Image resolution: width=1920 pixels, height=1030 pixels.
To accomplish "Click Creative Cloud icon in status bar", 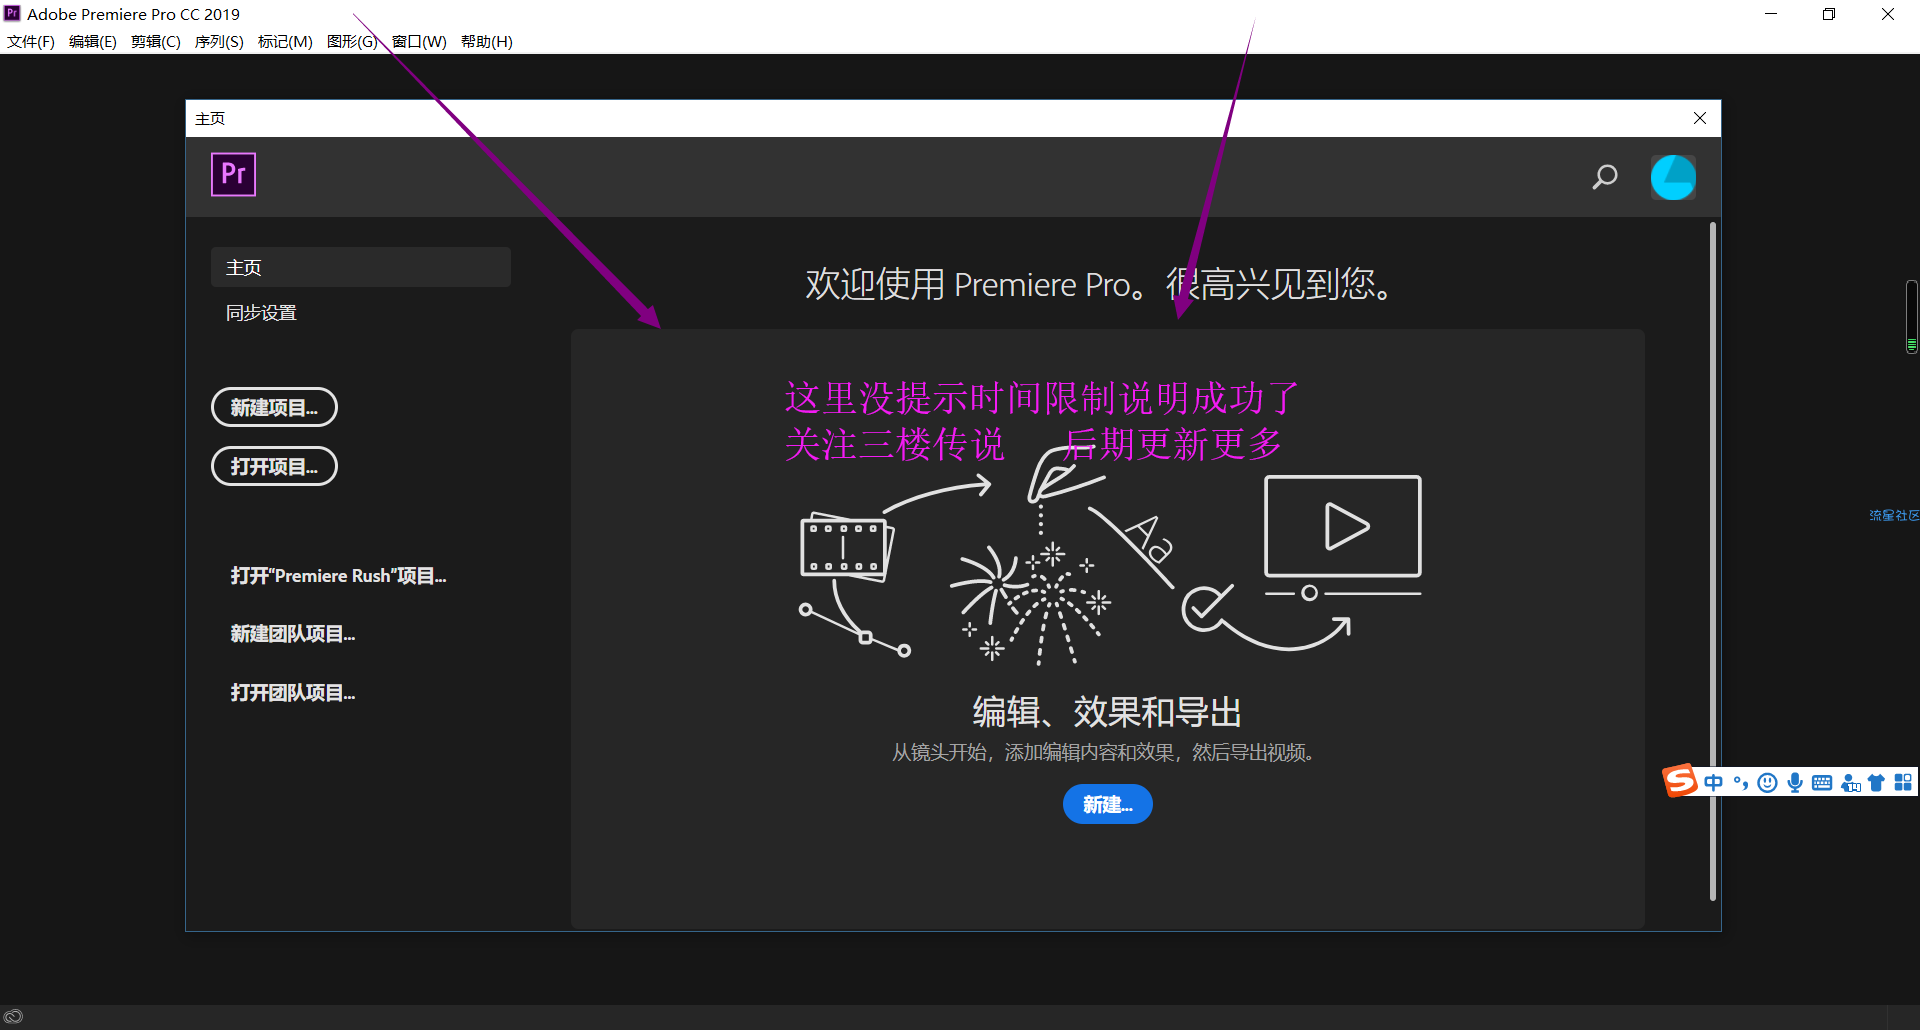I will point(13,1017).
